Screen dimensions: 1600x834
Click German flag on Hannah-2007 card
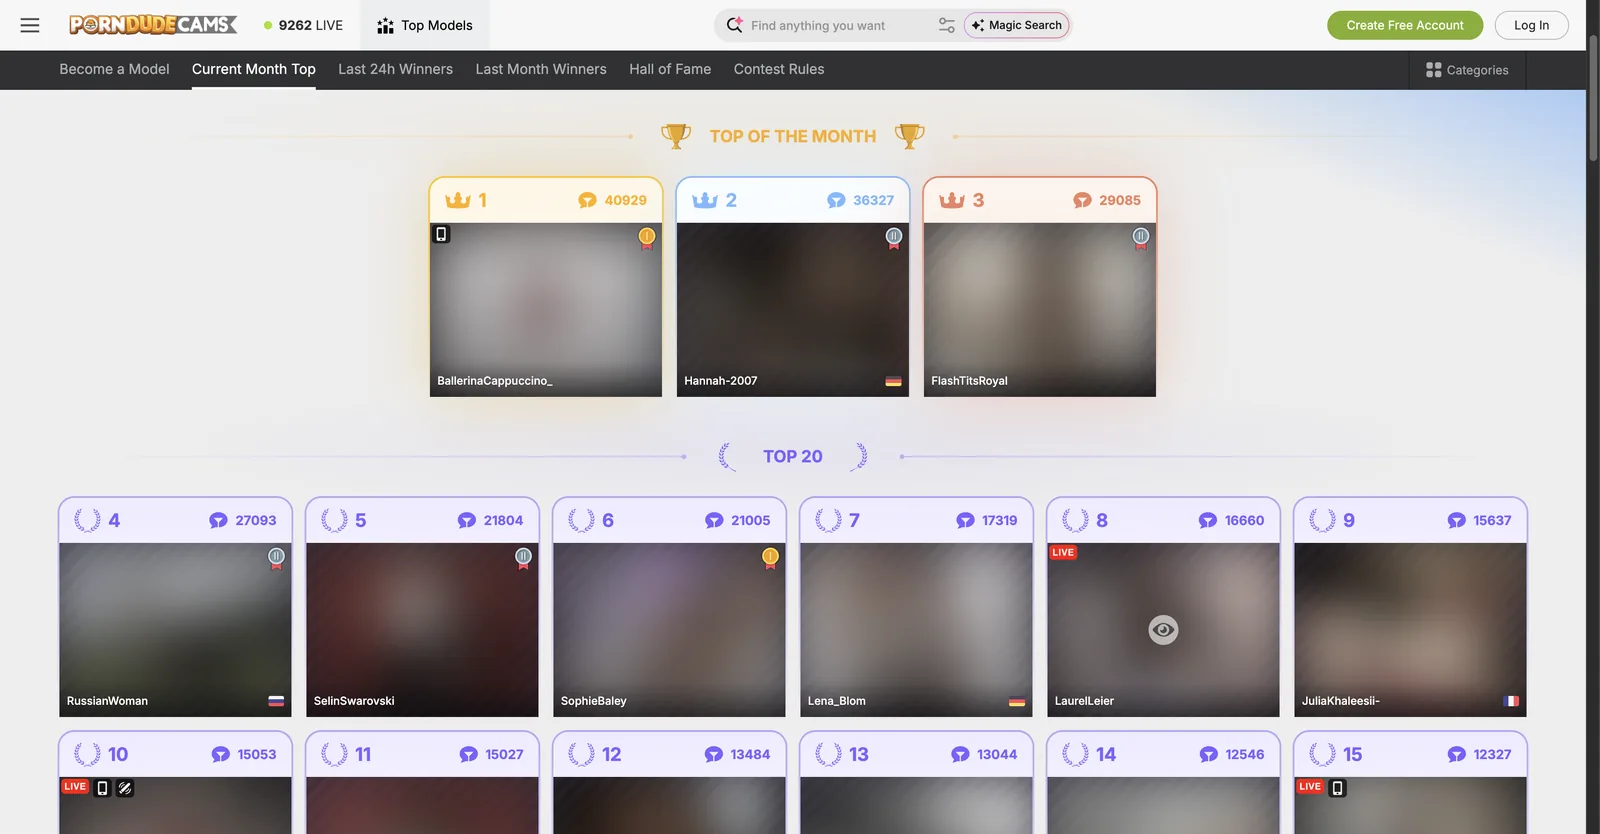893,381
